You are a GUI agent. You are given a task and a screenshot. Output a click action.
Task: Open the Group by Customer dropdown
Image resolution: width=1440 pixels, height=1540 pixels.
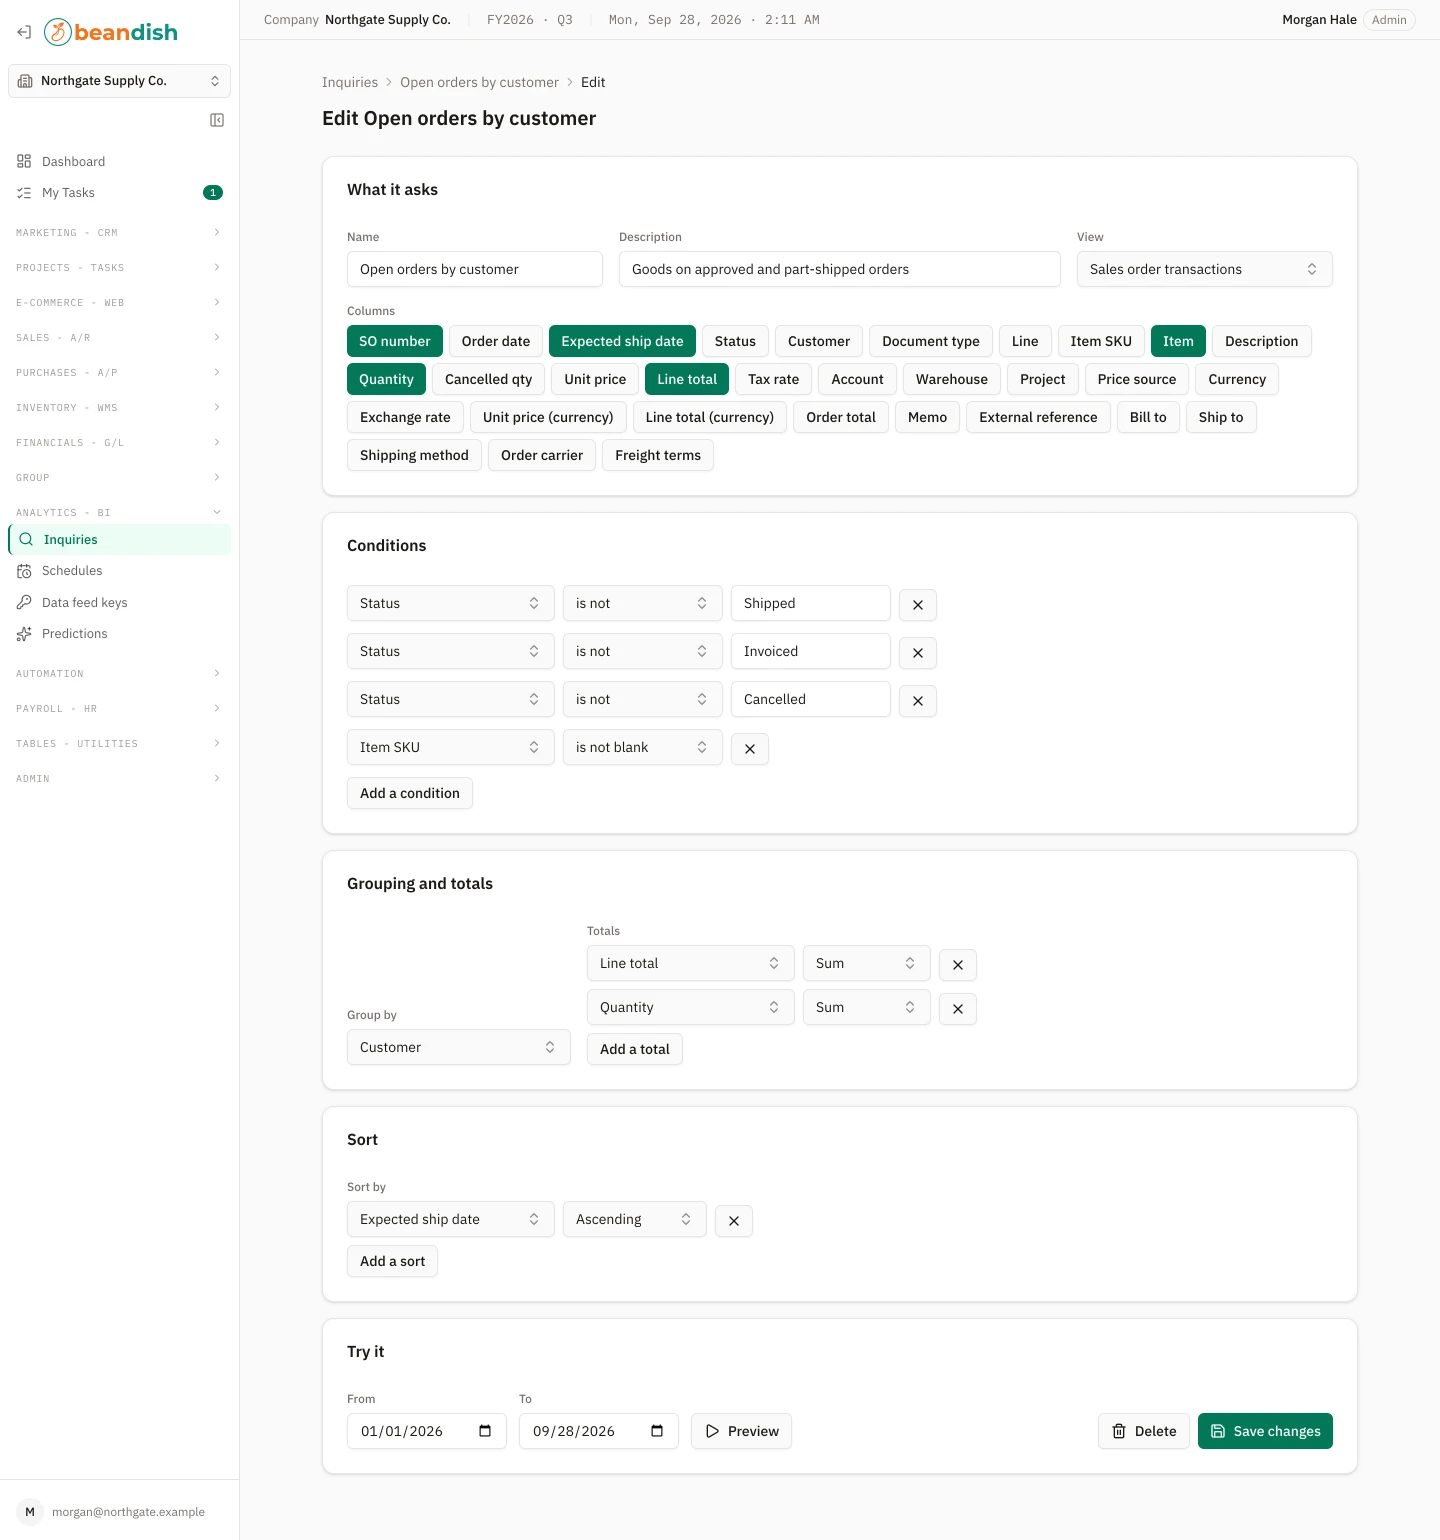[458, 1047]
